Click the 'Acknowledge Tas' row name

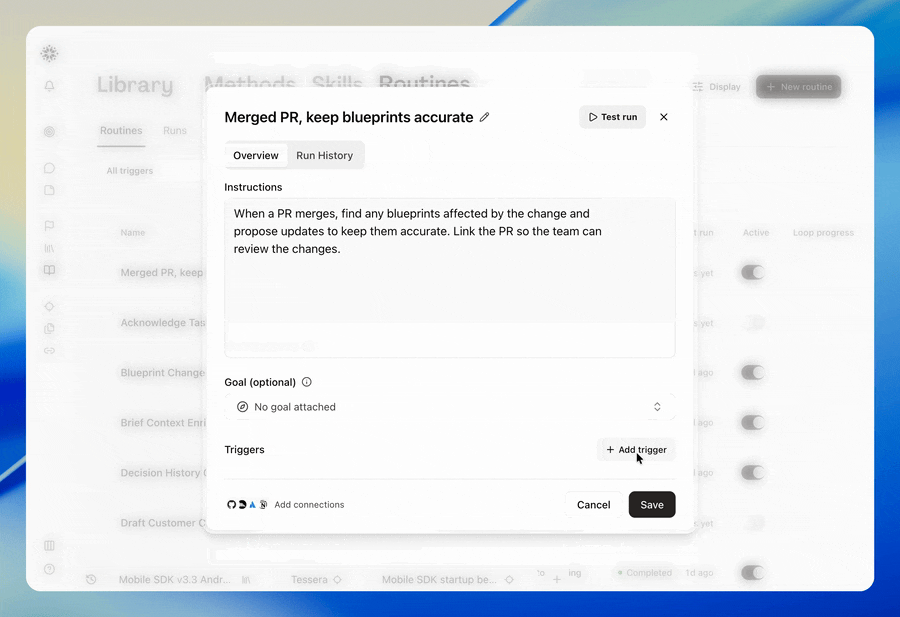[x=163, y=323]
